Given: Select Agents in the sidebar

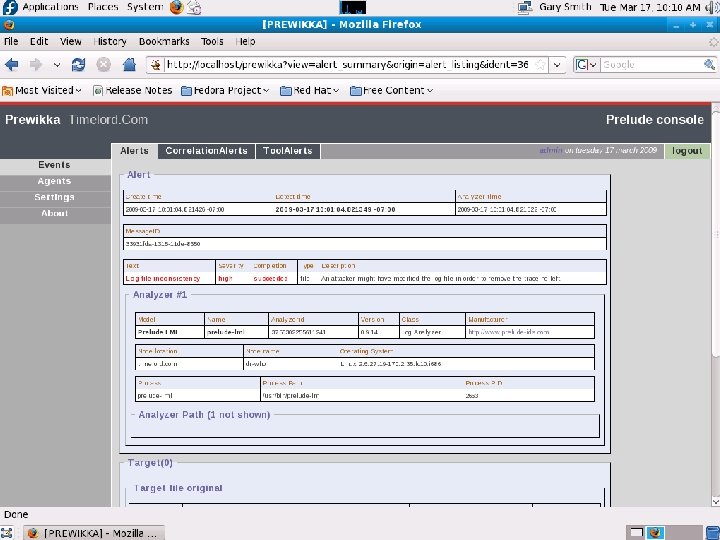Looking at the screenshot, I should (x=54, y=181).
